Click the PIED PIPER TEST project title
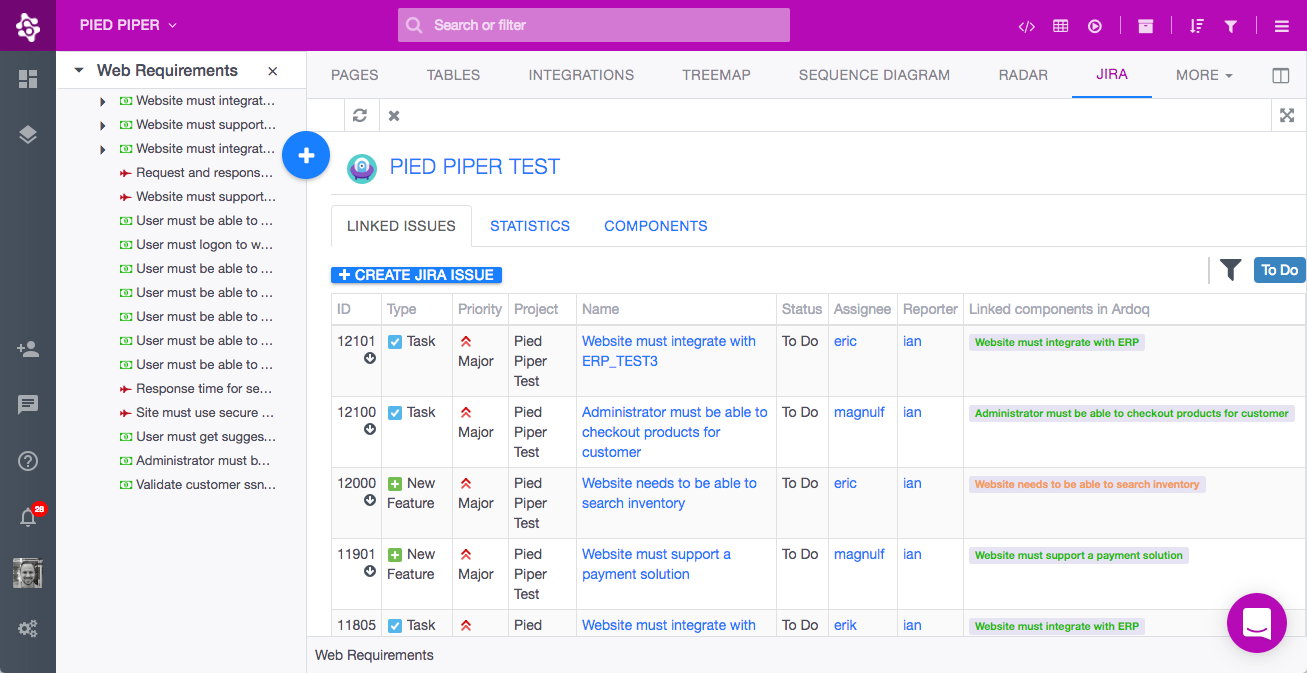Image resolution: width=1307 pixels, height=673 pixels. 475,167
